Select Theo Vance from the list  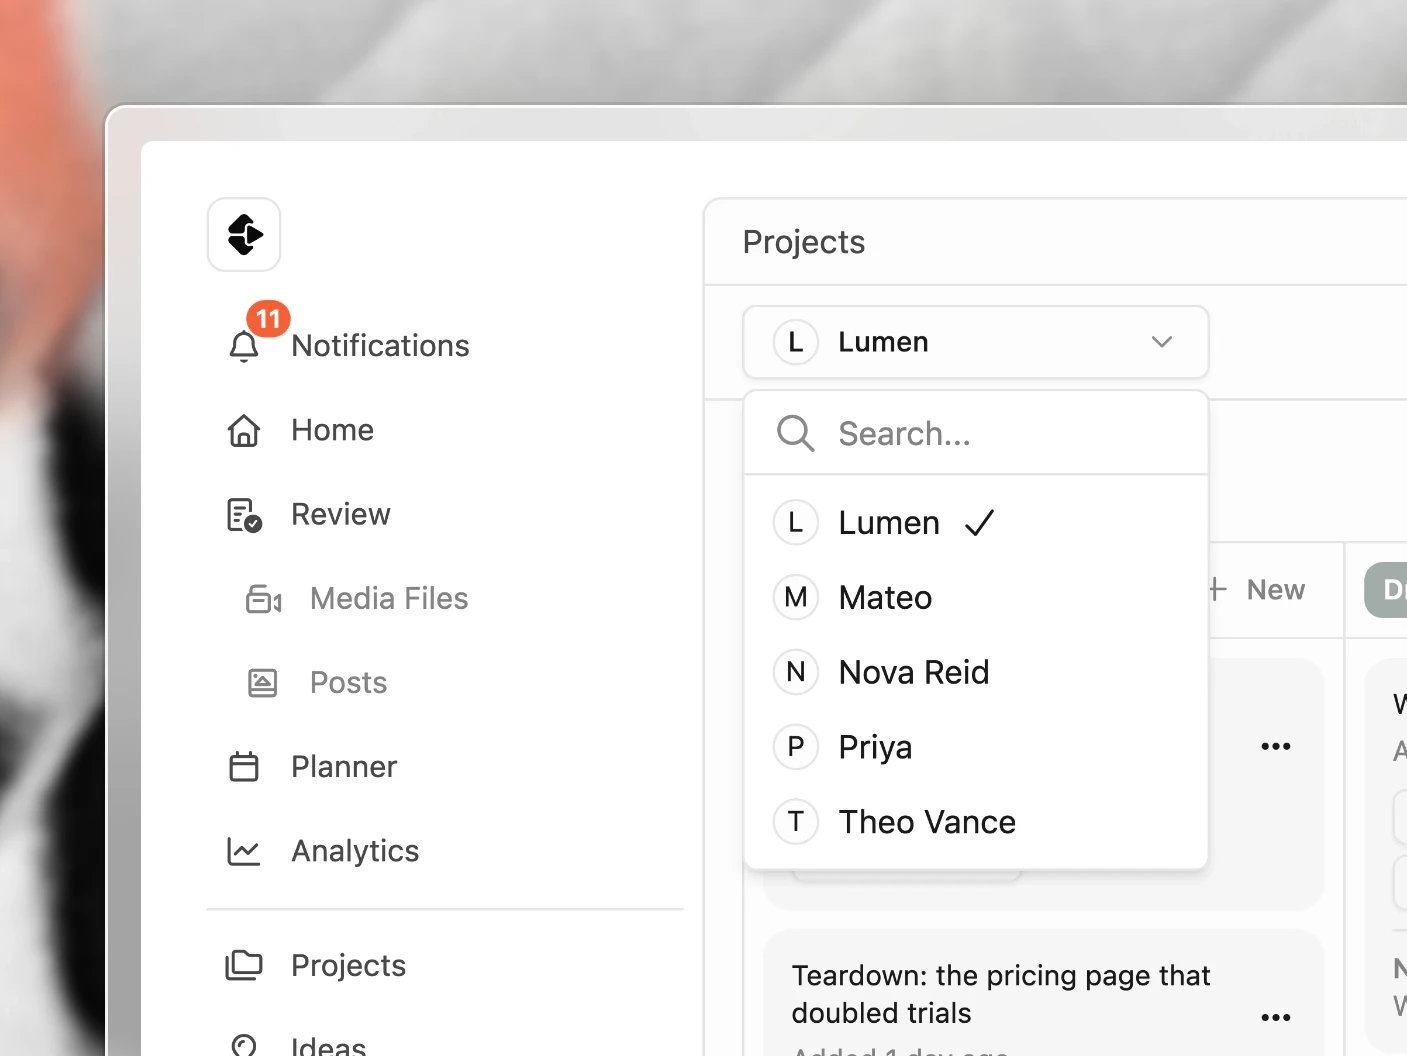[976, 822]
